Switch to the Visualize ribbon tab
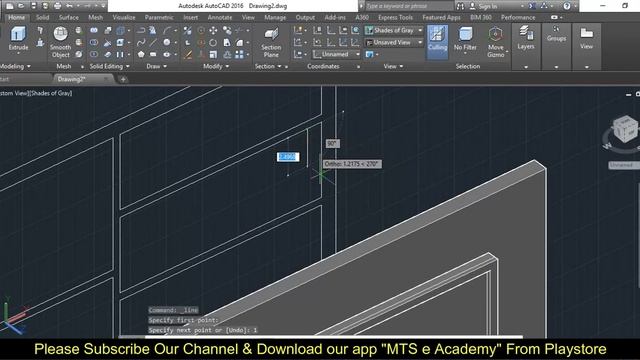This screenshot has width=640, height=360. [124, 18]
